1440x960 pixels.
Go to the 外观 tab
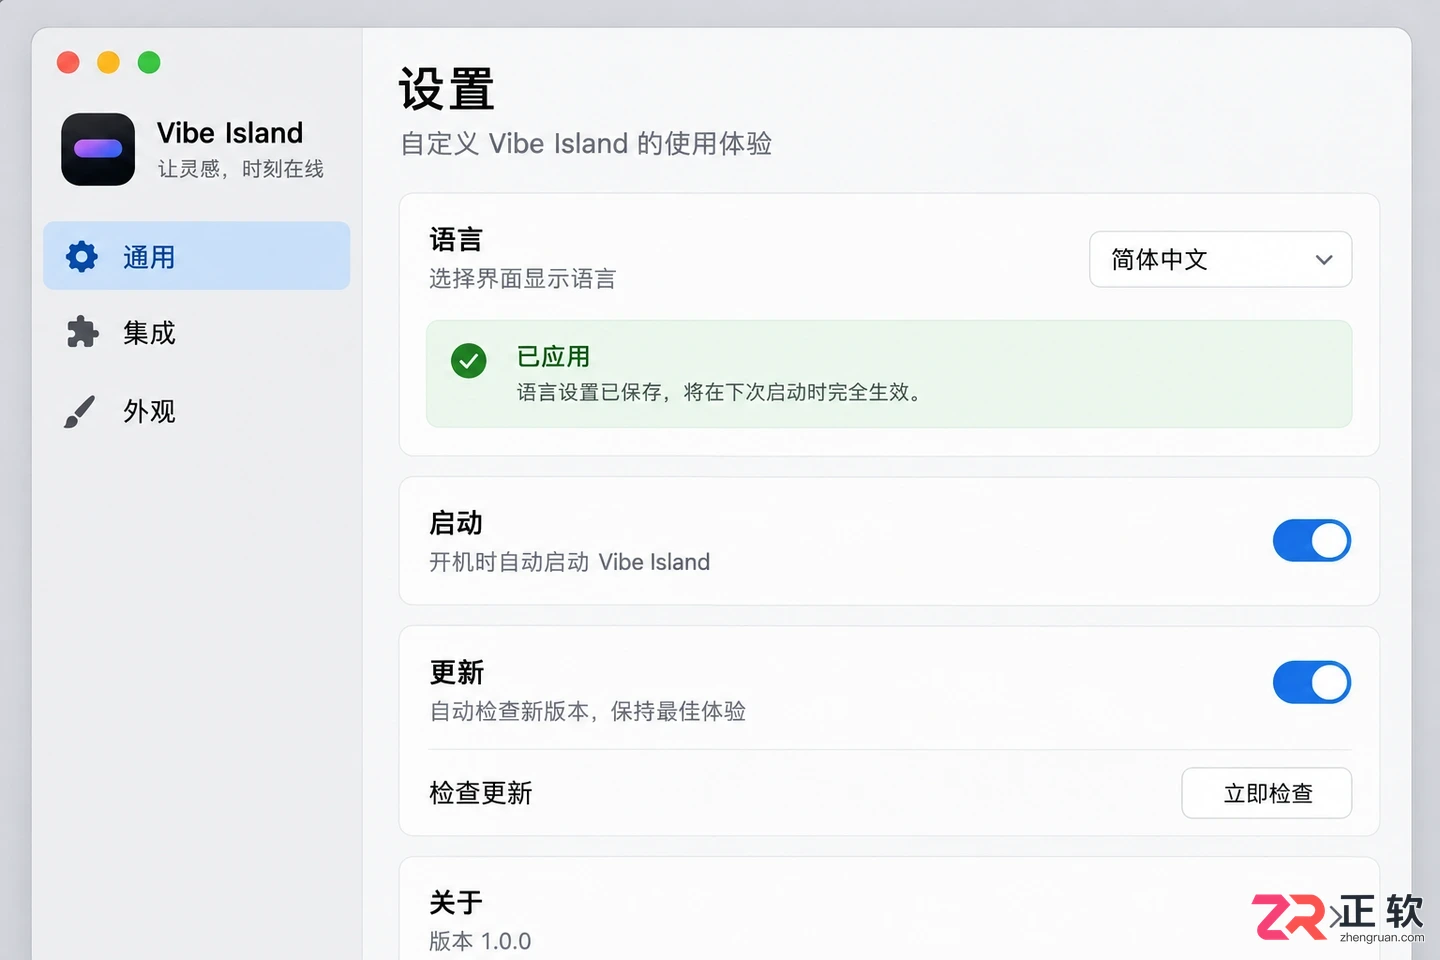click(x=197, y=411)
